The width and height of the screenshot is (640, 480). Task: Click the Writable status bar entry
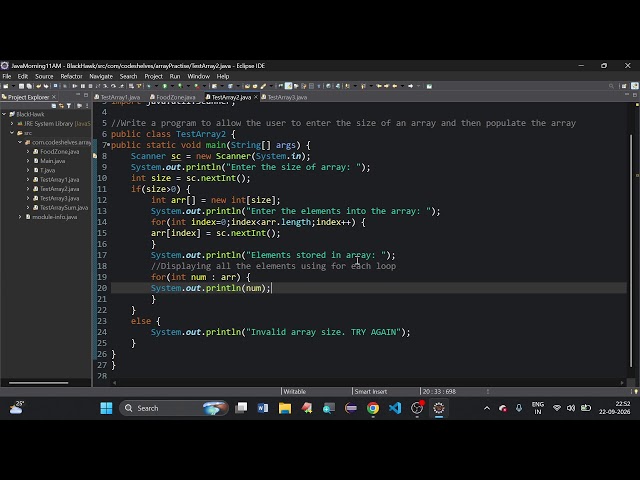coord(295,391)
